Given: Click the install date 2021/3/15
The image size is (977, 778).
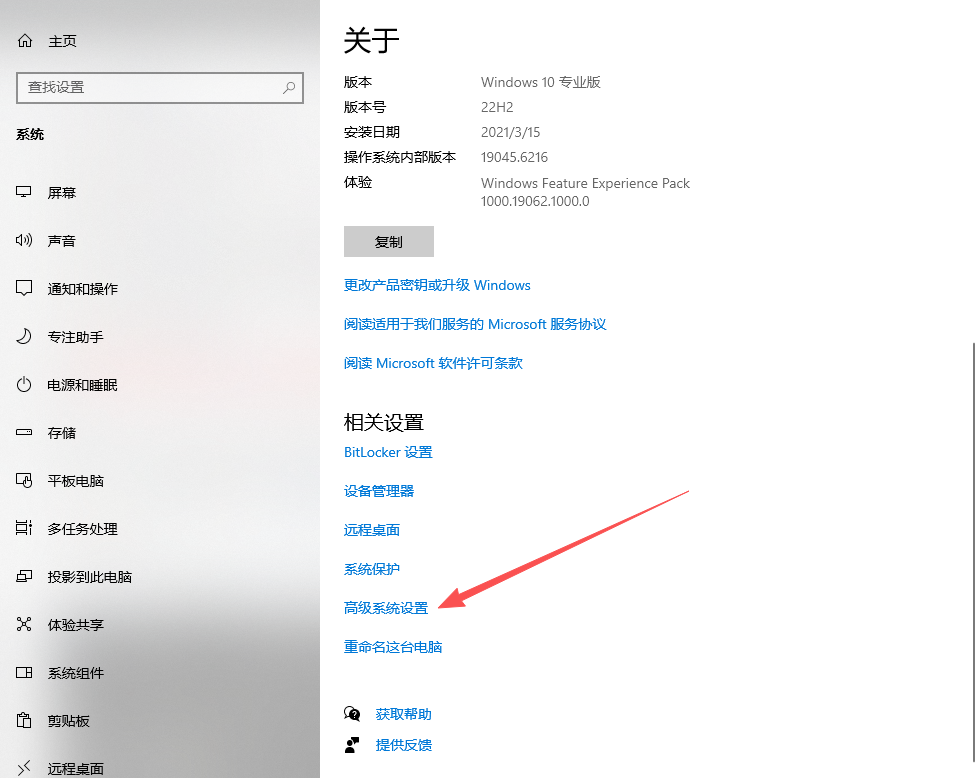Looking at the screenshot, I should click(x=510, y=132).
